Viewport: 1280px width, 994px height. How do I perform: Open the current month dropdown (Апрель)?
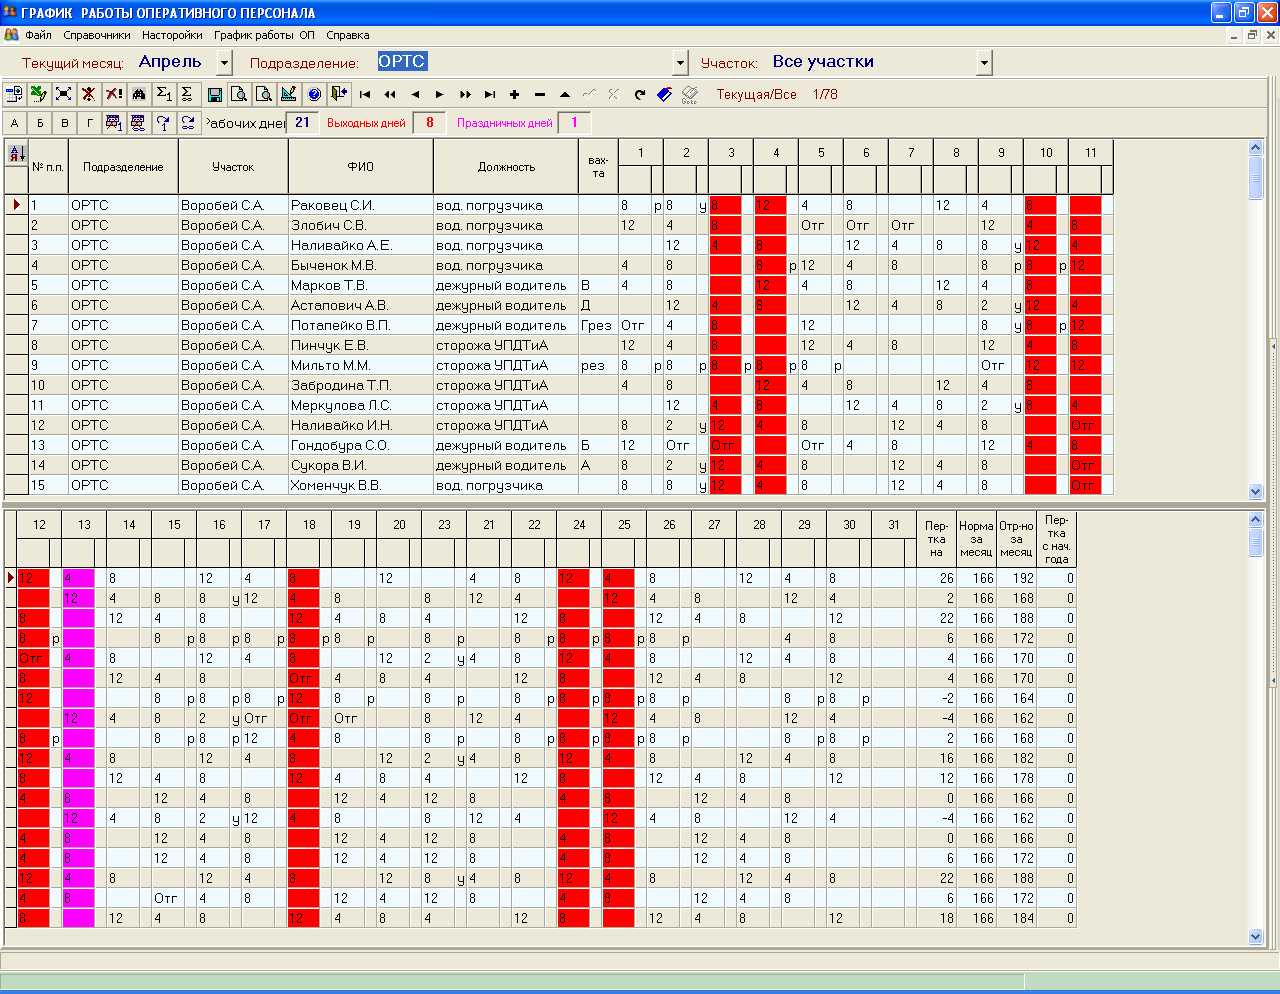coord(224,63)
